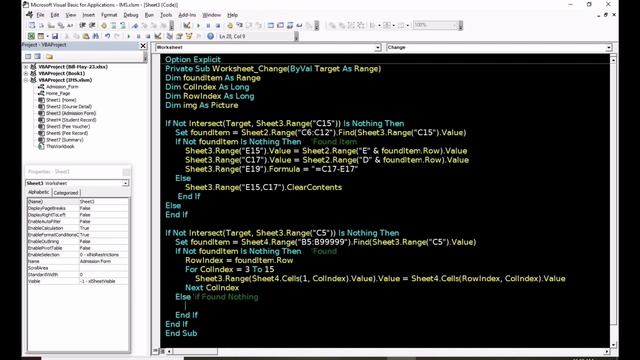Open the Debug menu
640x360 pixels.
pos(131,15)
